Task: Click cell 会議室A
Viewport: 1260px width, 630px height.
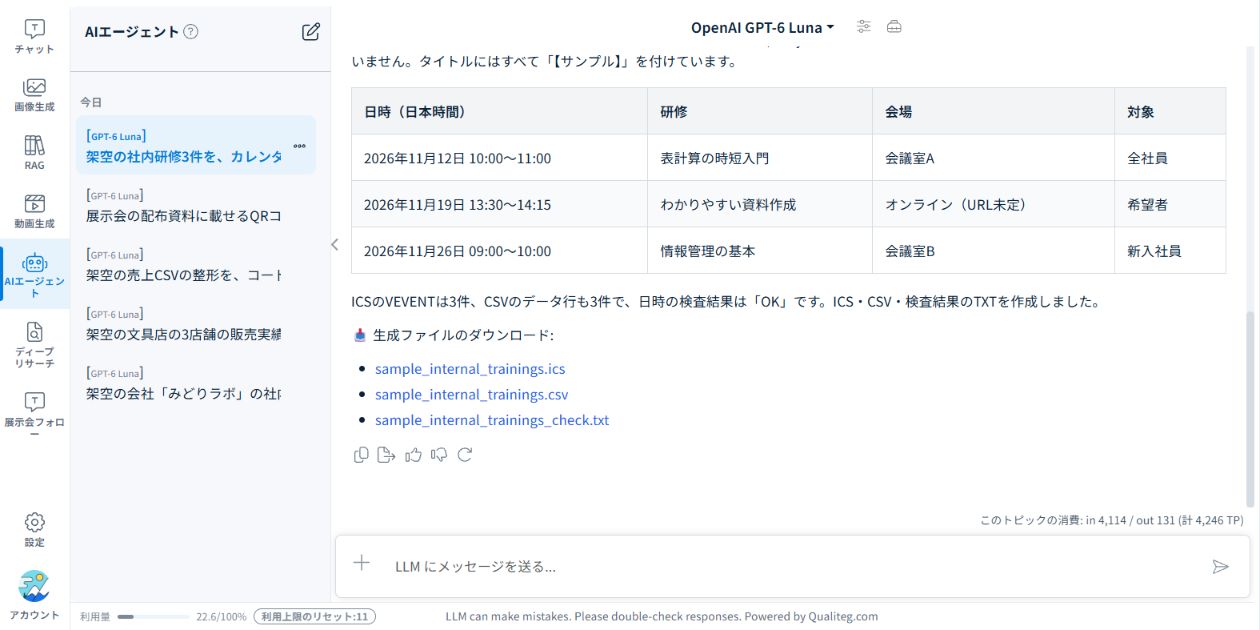Action: (993, 158)
